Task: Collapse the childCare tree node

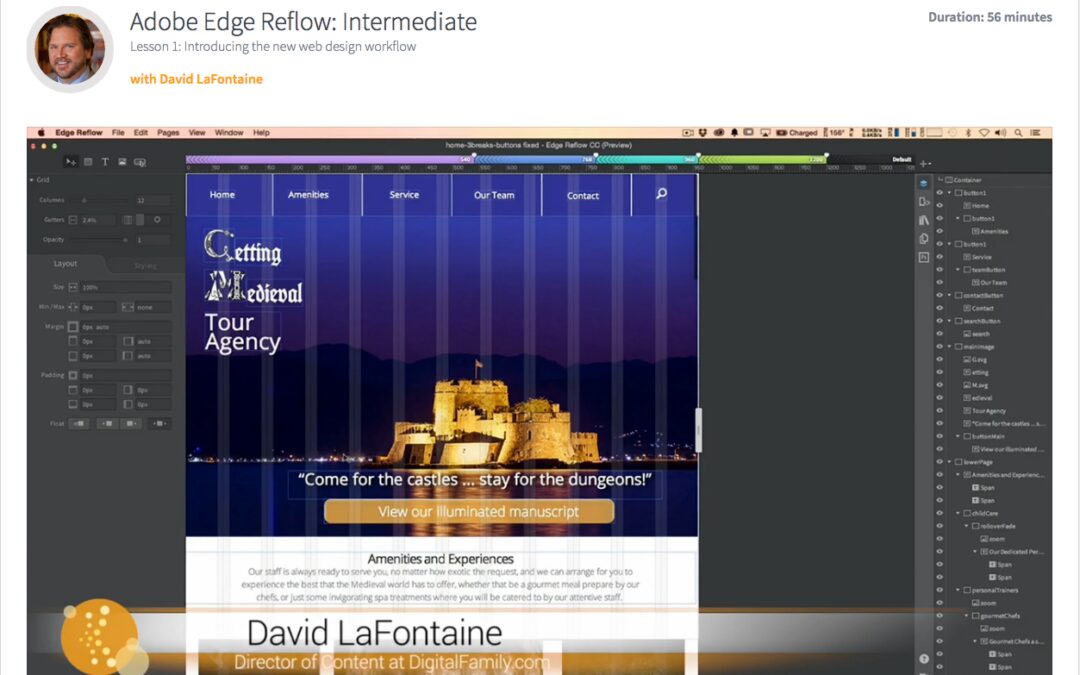Action: 958,513
